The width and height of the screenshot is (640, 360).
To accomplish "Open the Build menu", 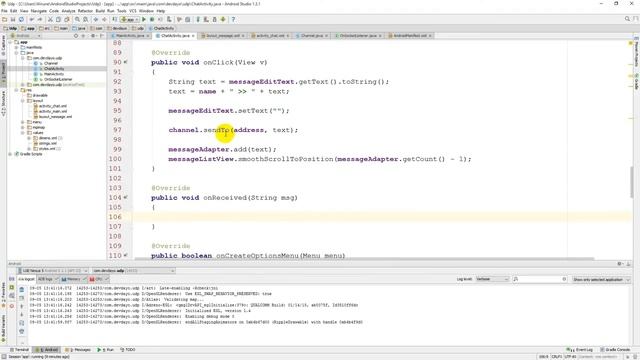I will click(100, 11).
